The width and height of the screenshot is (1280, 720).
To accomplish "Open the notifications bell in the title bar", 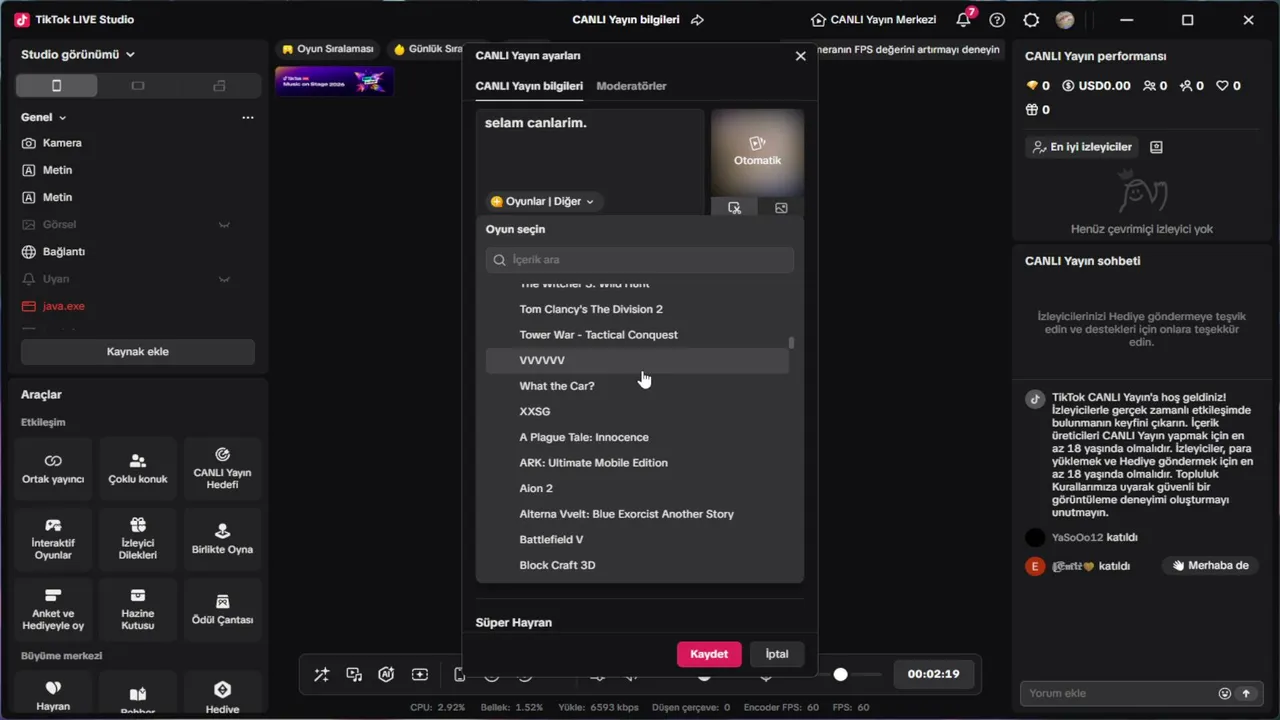I will 964,20.
